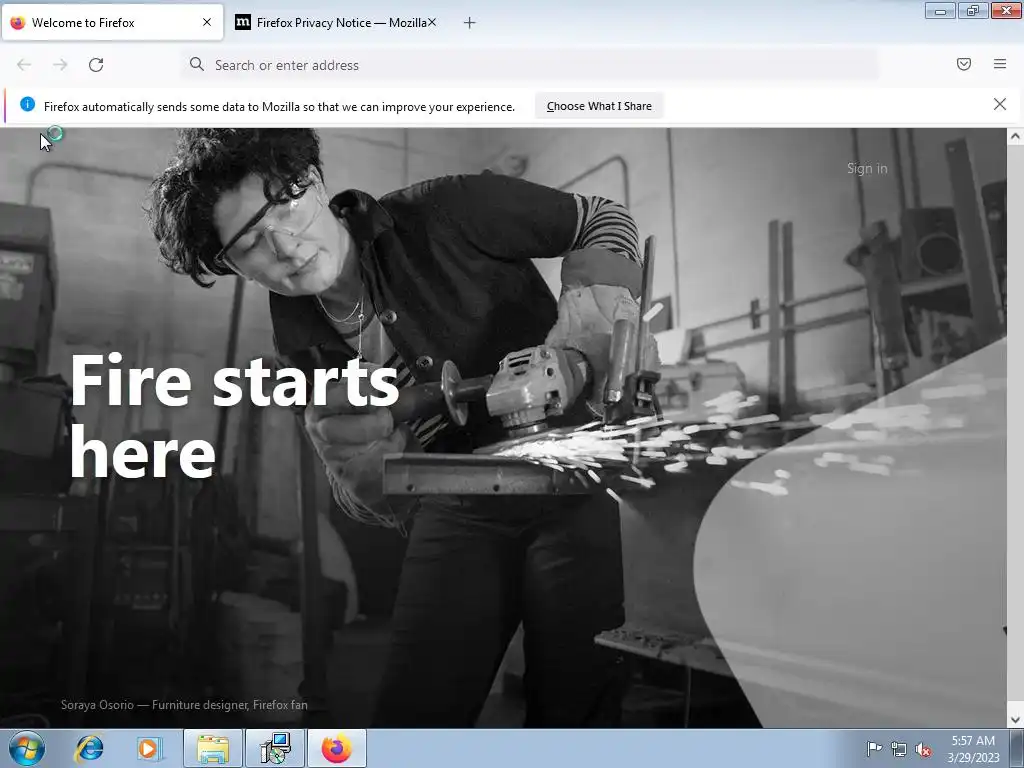Click the muted volume tray icon
The width and height of the screenshot is (1024, 768).
[x=923, y=749]
